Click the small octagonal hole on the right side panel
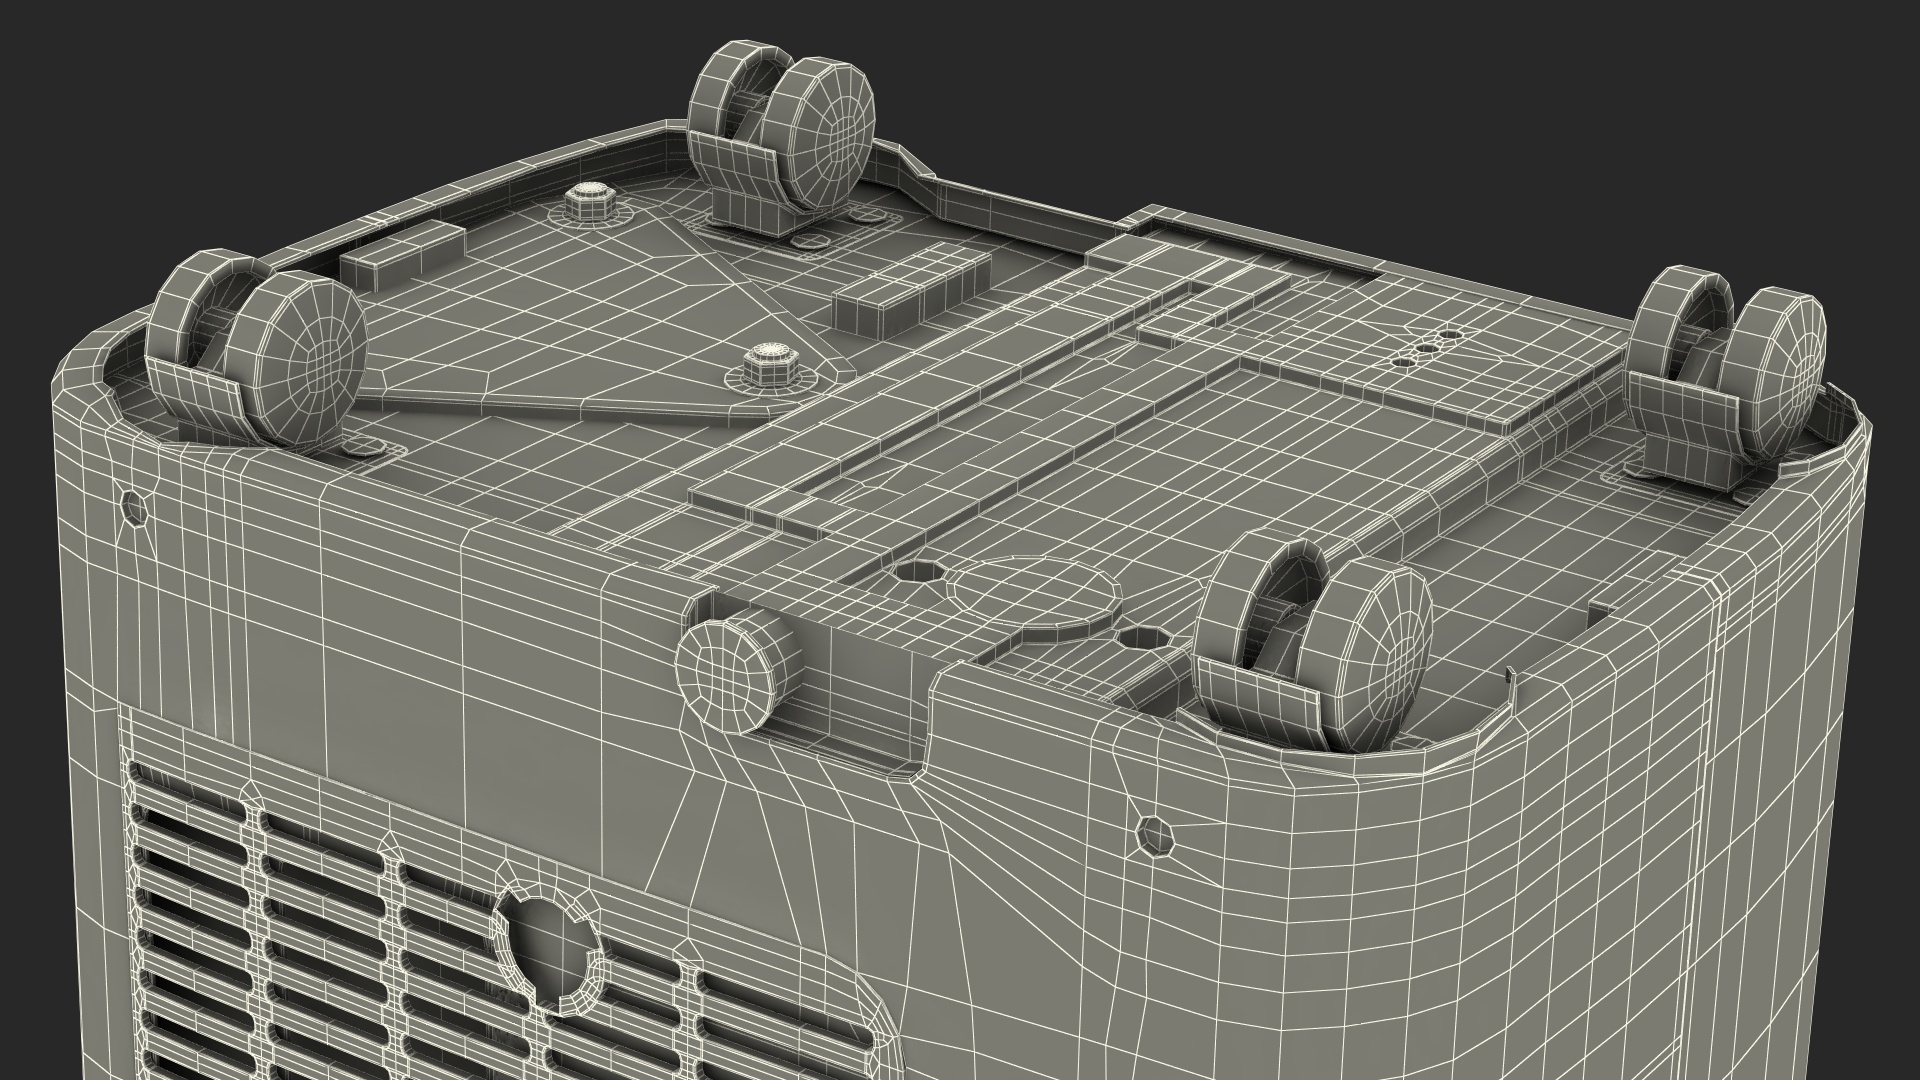The height and width of the screenshot is (1080, 1920). [1153, 834]
